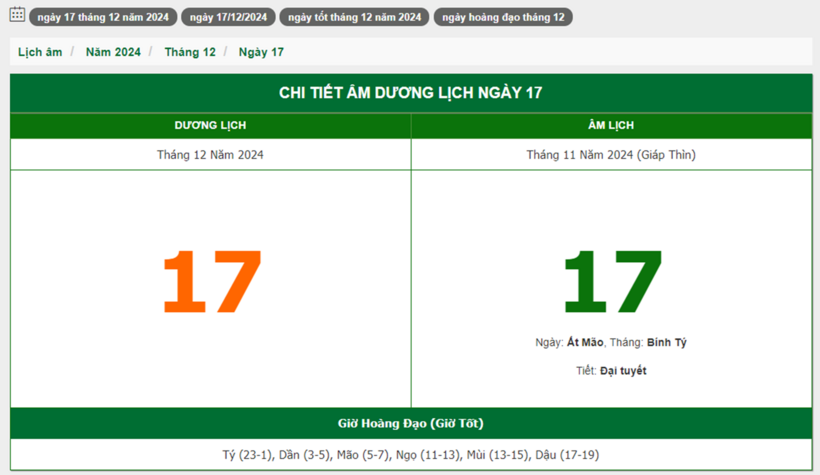The width and height of the screenshot is (820, 475).
Task: Click the 'DƯƠNG LỊCH' column header
Action: tap(210, 126)
